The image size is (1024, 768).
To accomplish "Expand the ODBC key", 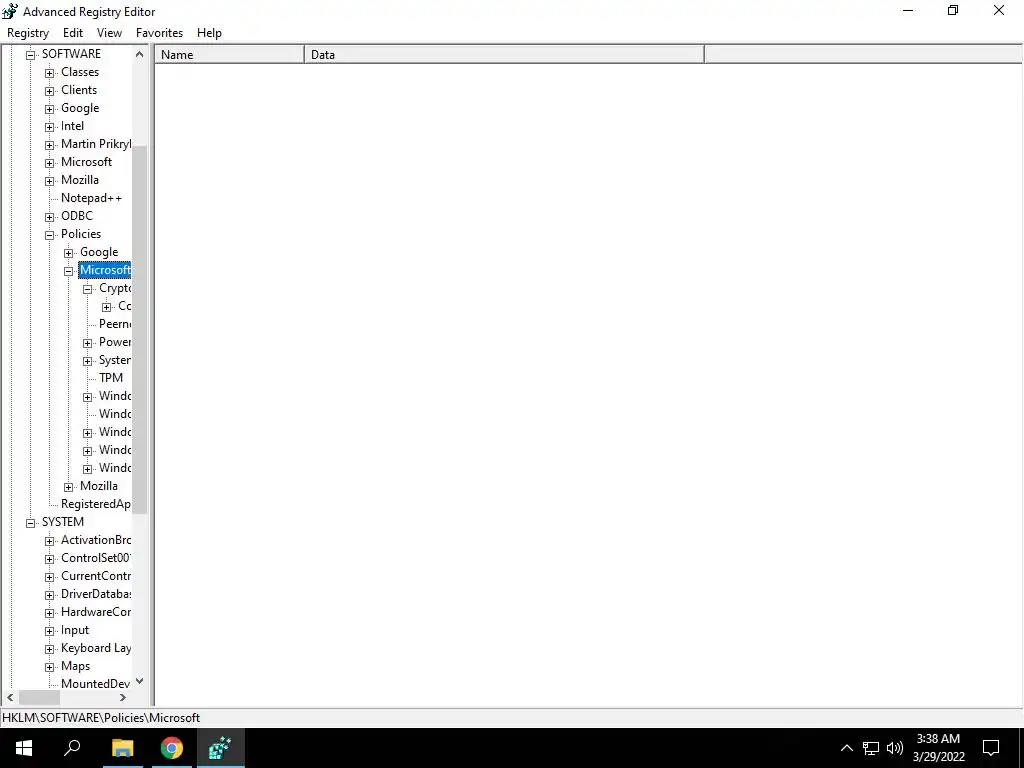I will [x=49, y=217].
